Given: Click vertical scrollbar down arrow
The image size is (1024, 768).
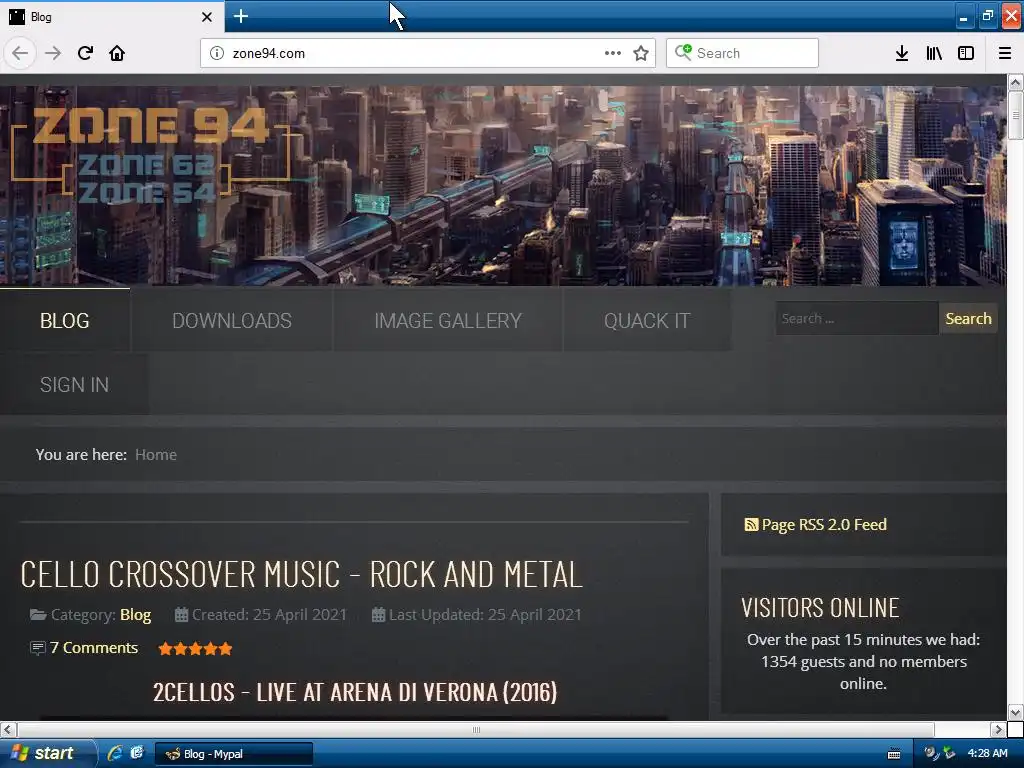Looking at the screenshot, I should (1015, 712).
